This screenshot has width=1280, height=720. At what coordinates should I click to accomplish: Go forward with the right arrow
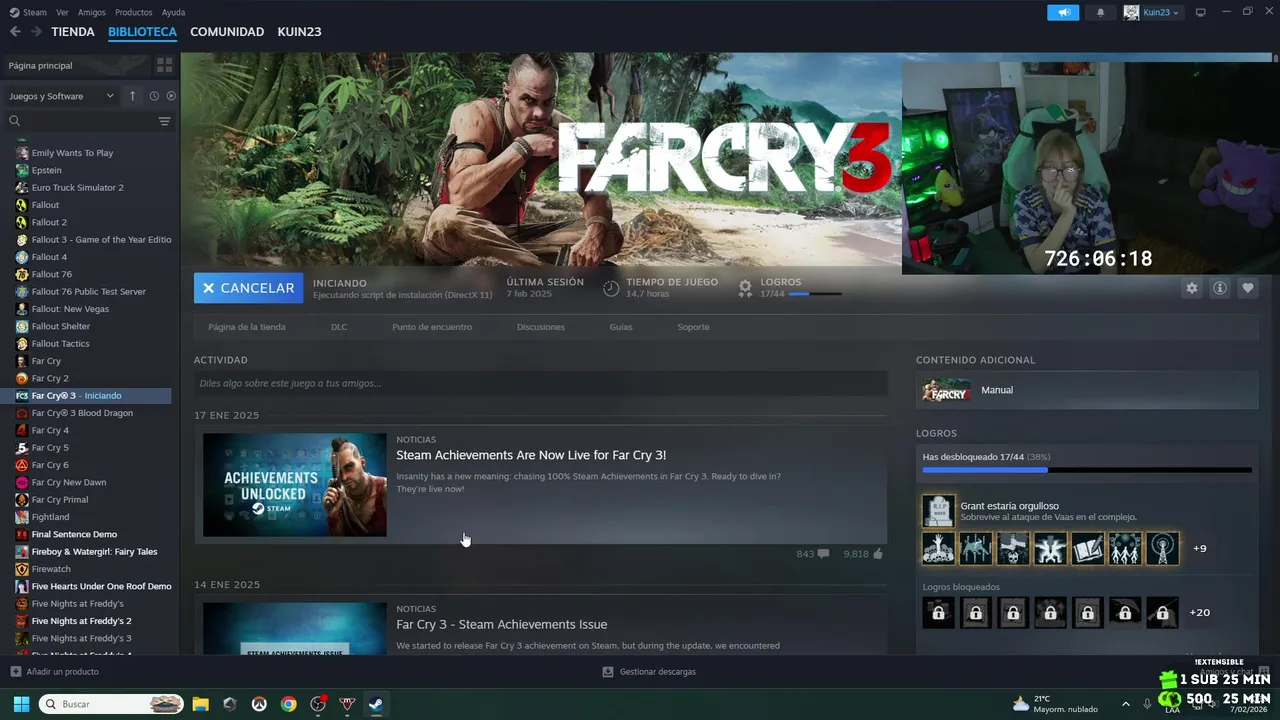[x=36, y=32]
